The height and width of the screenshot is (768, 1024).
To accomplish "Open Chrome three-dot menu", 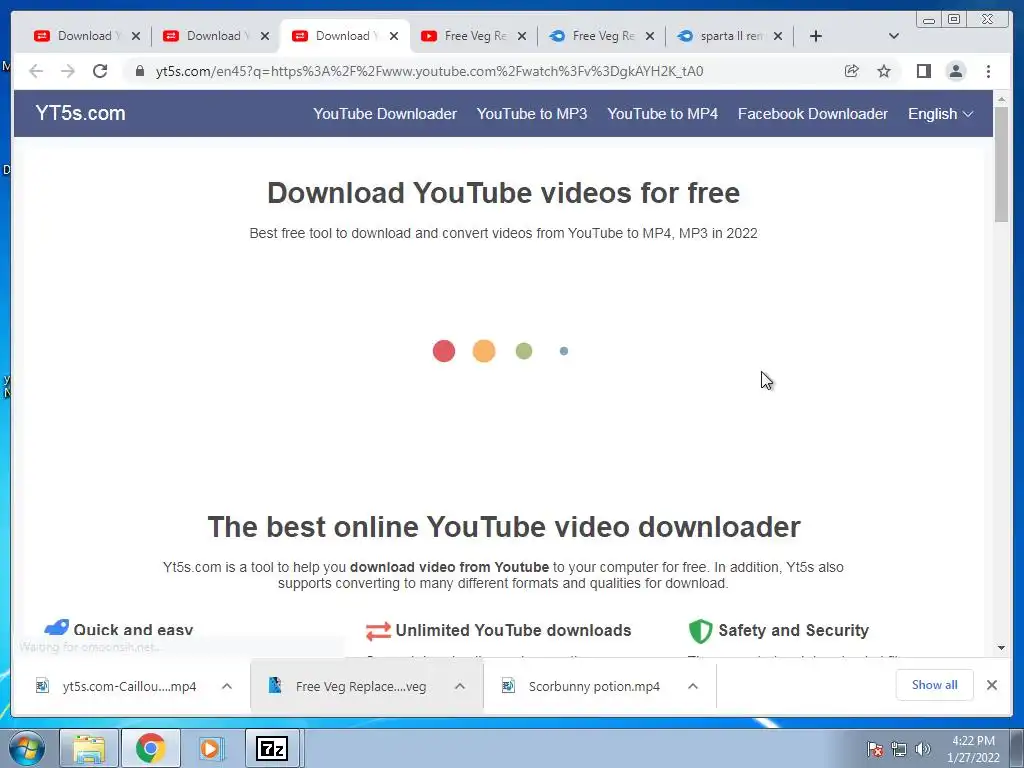I will pos(988,71).
